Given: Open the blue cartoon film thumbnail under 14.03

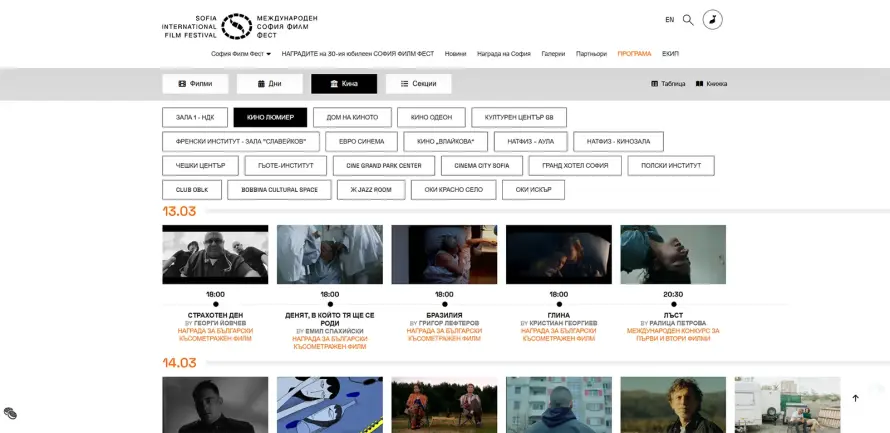Looking at the screenshot, I should click(330, 405).
